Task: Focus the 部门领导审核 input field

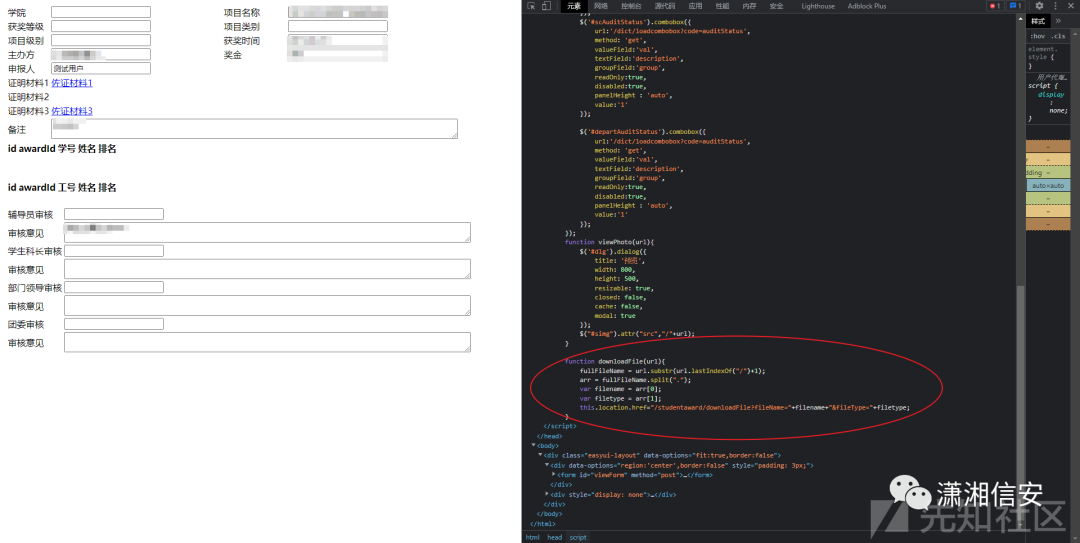Action: [x=114, y=287]
